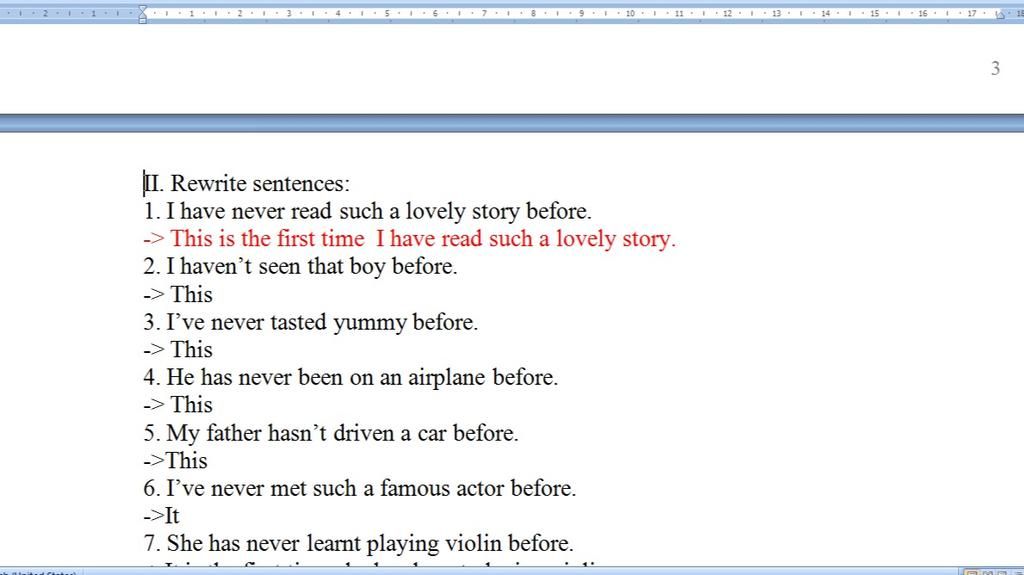The image size is (1024, 575).
Task: Click sentence 5 'My father hasn't driven a car'
Action: [x=331, y=433]
